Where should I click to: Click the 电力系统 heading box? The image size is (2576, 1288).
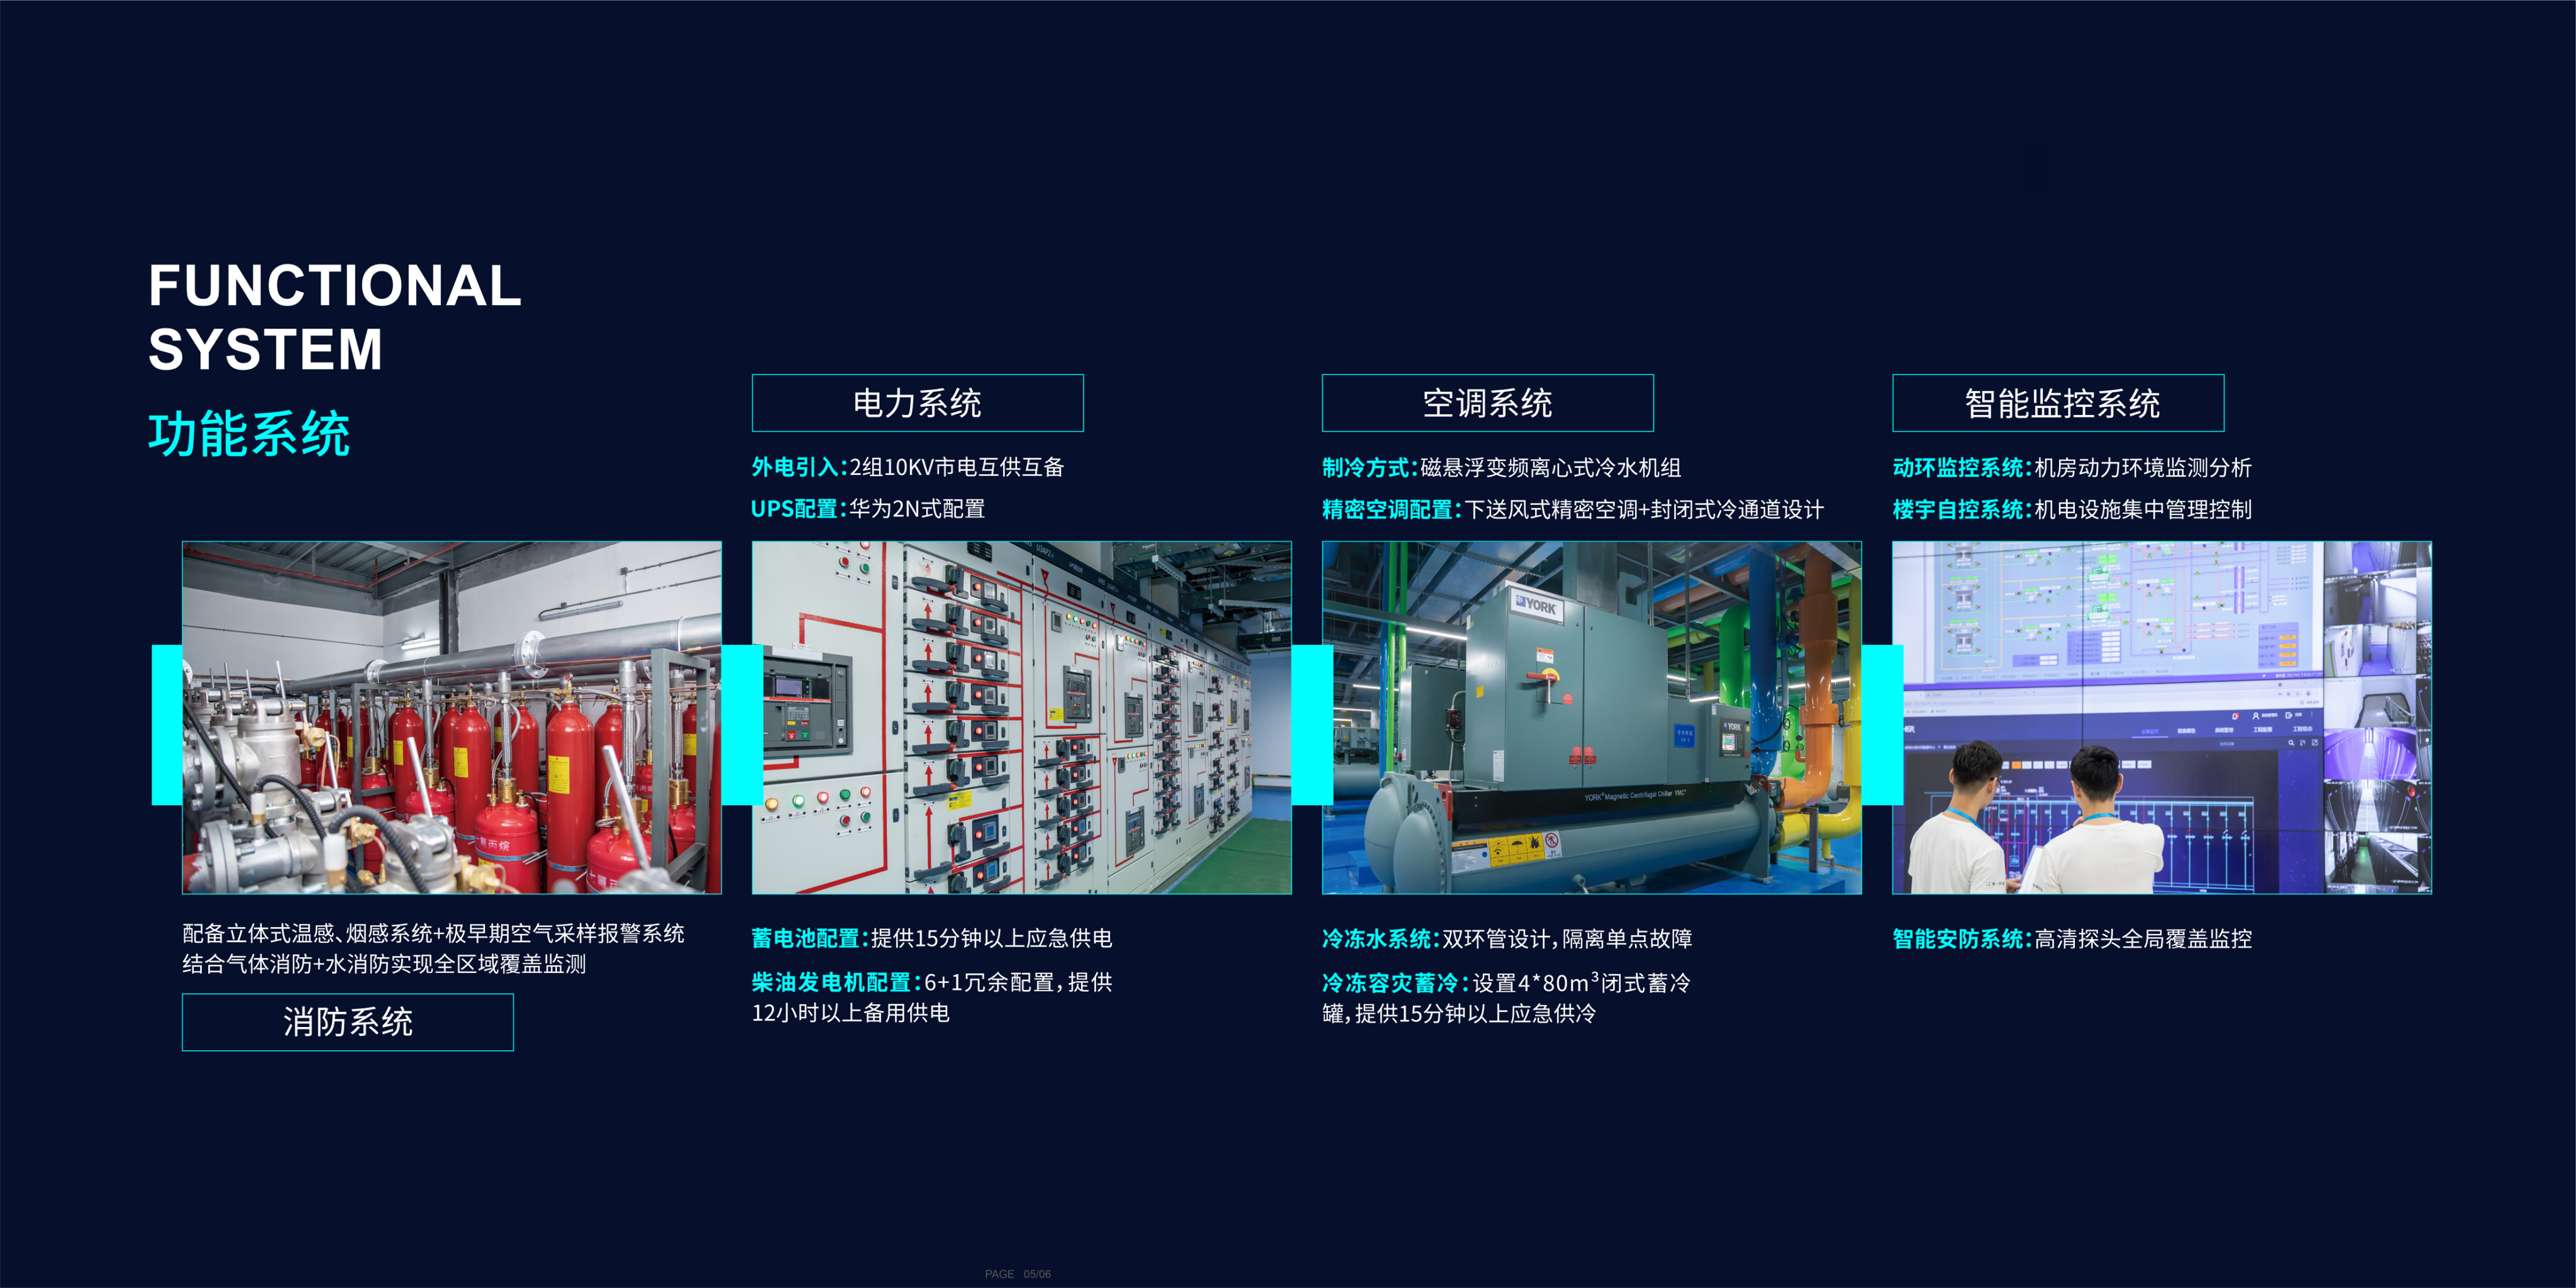click(x=917, y=403)
